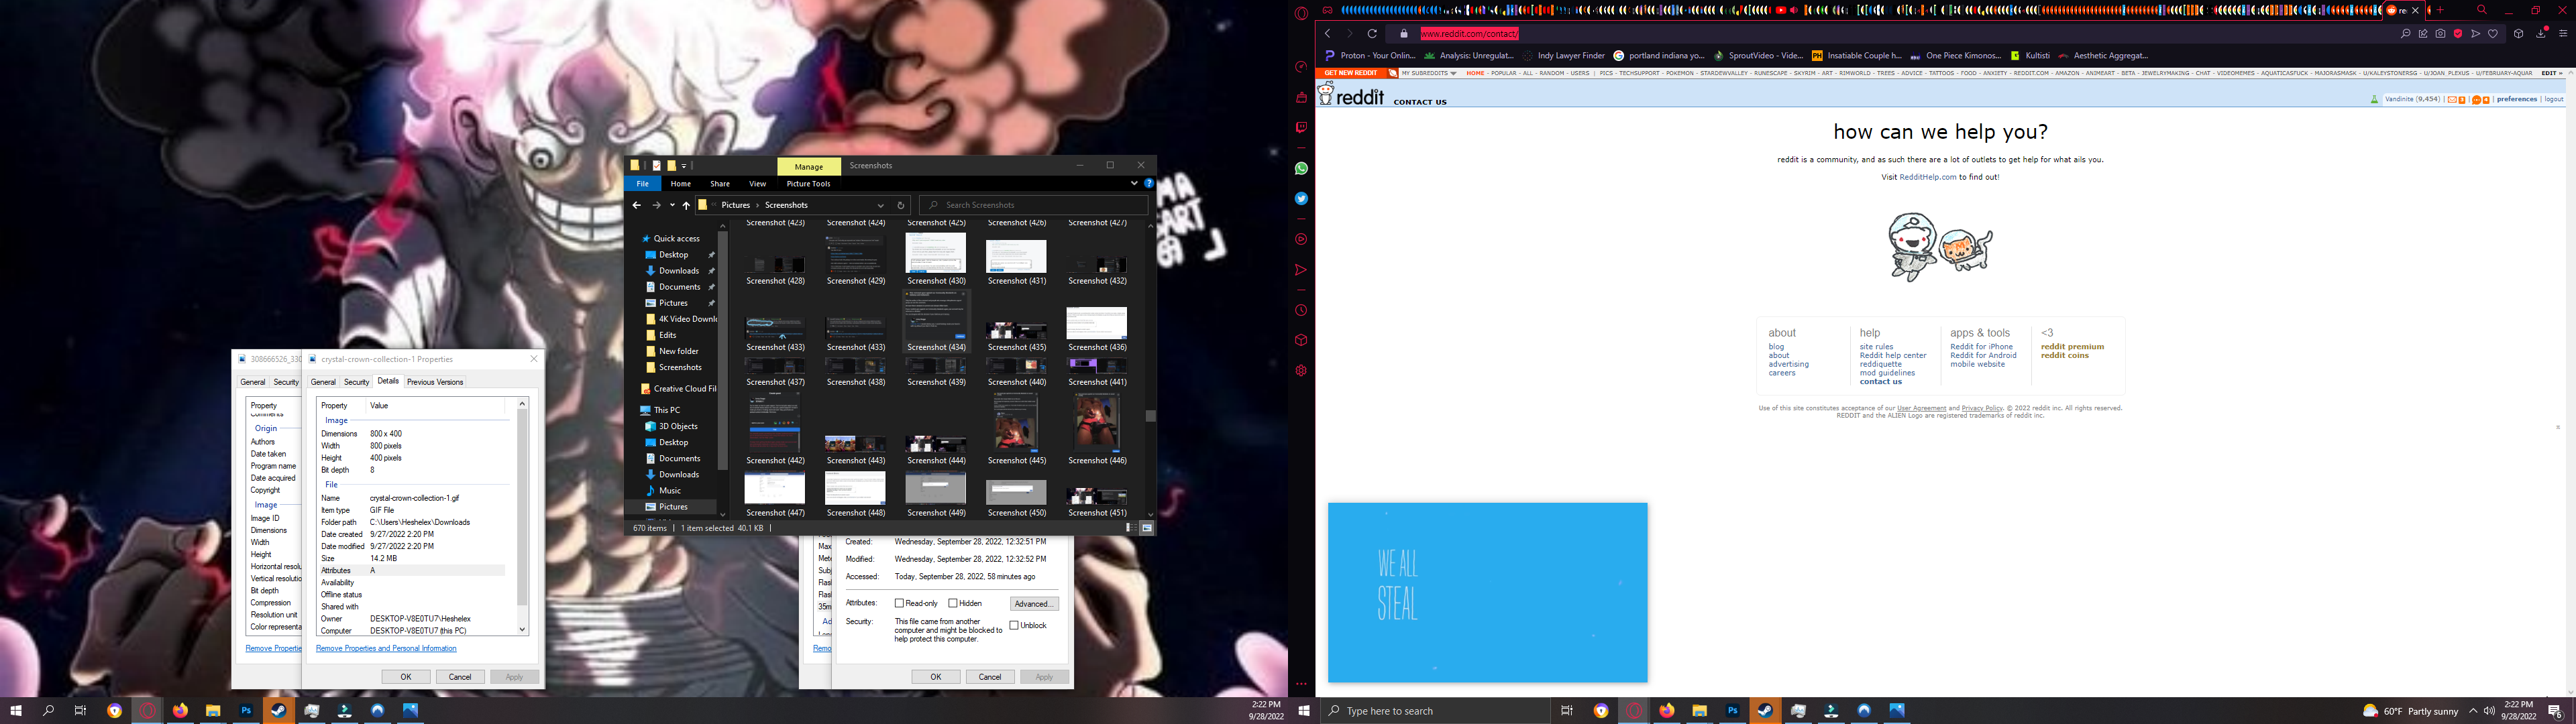Switch to the Share ribbon tab

(x=720, y=184)
